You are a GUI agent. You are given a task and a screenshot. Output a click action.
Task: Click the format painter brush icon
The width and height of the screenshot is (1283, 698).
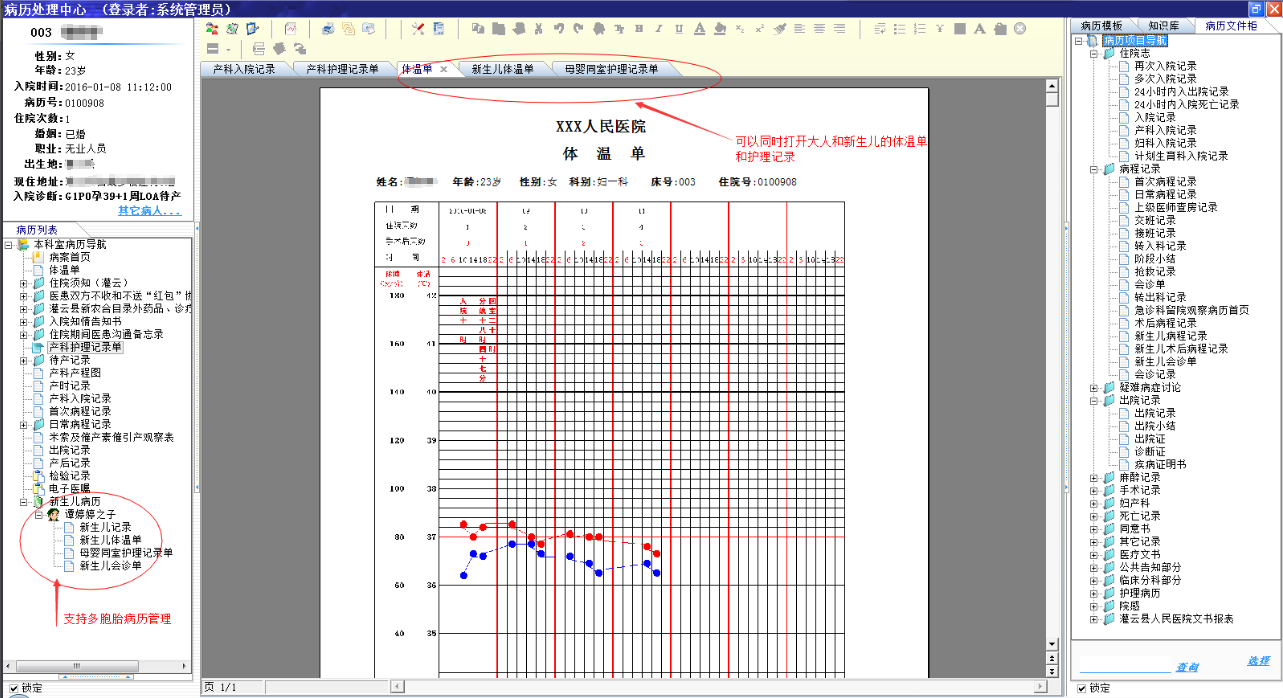coord(779,28)
